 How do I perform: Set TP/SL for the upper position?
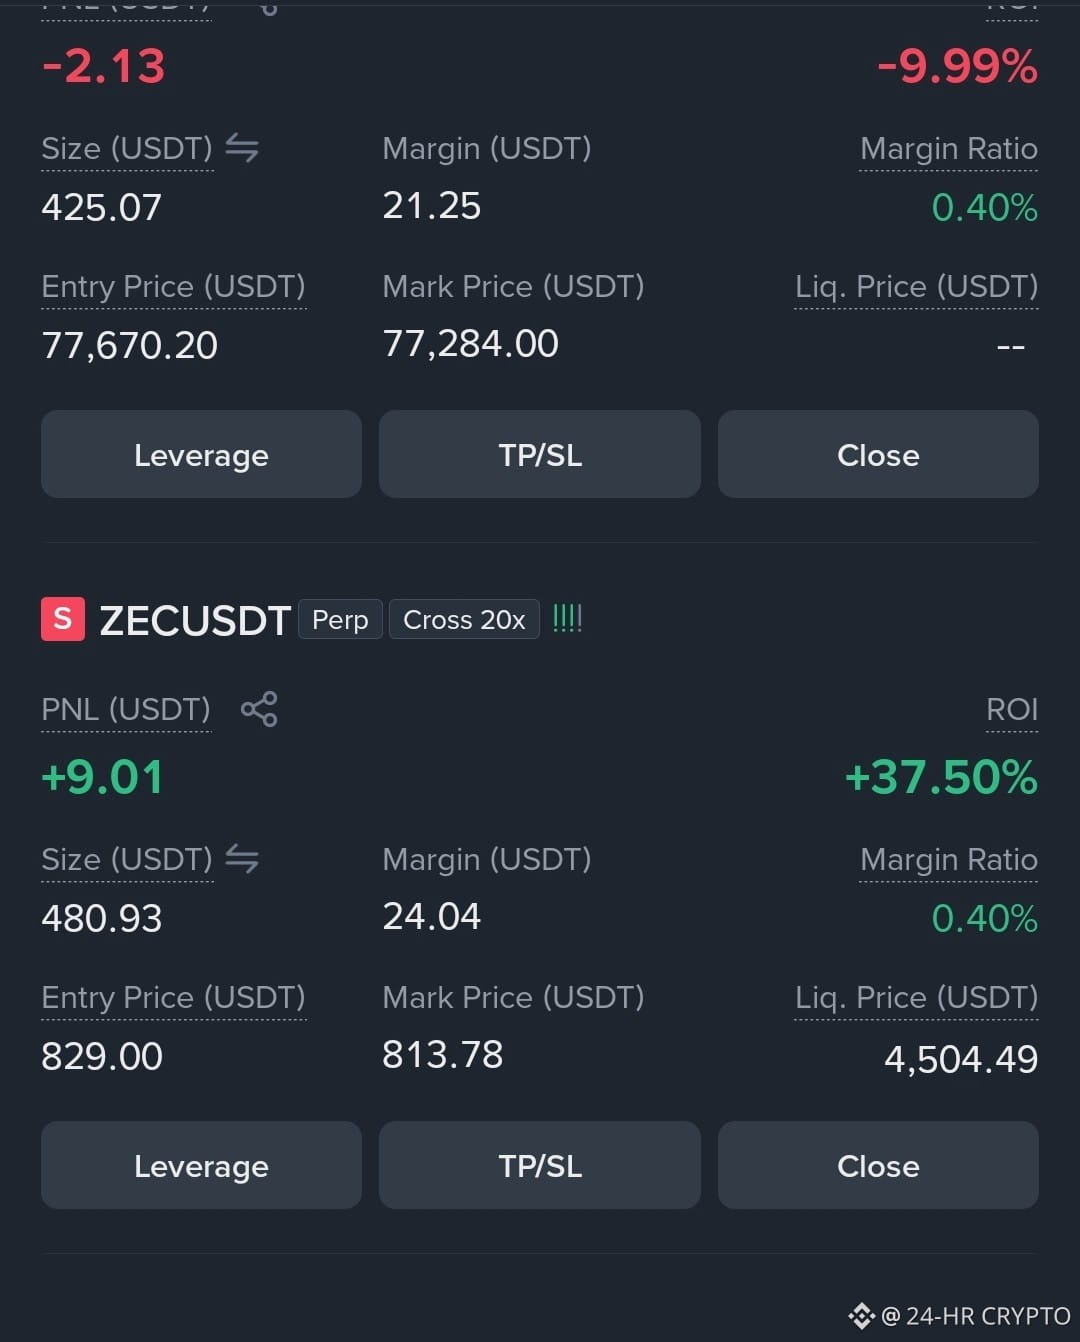(540, 454)
